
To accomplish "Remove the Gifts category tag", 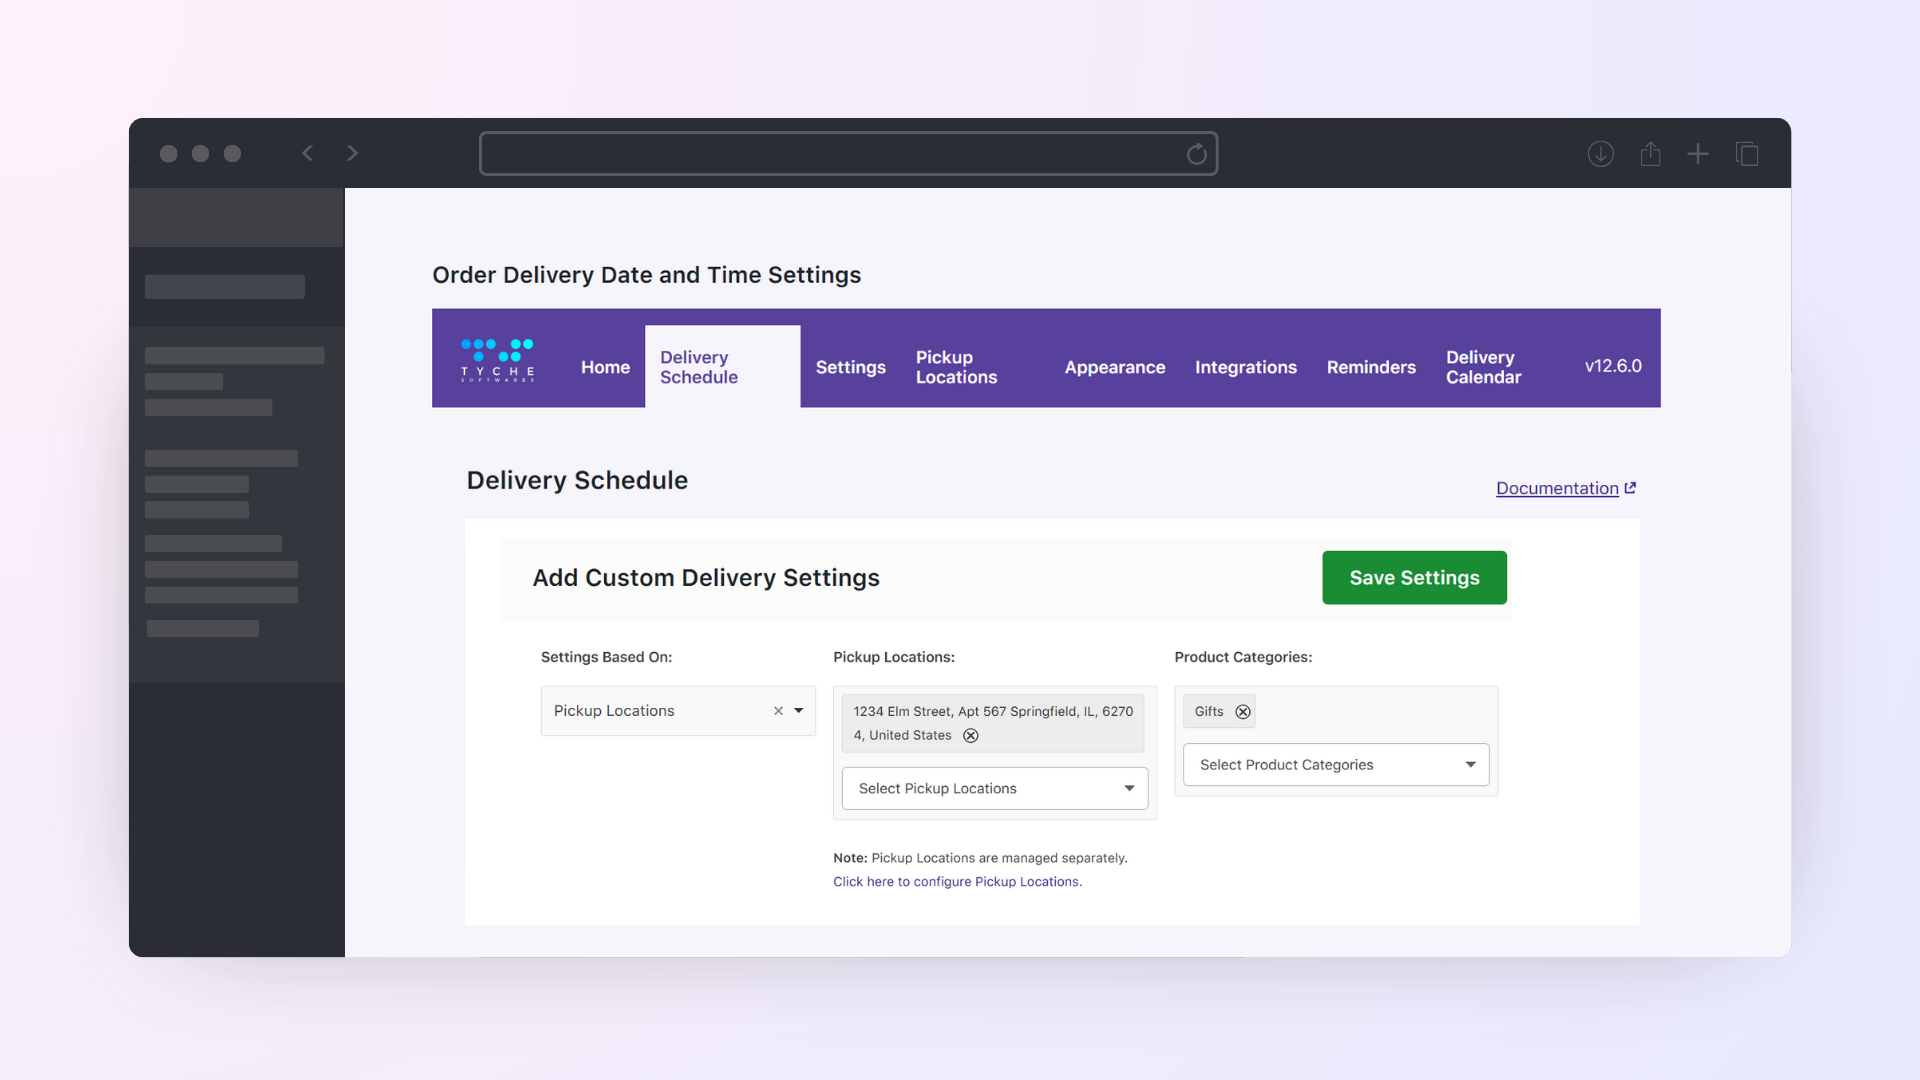I will 1243,712.
